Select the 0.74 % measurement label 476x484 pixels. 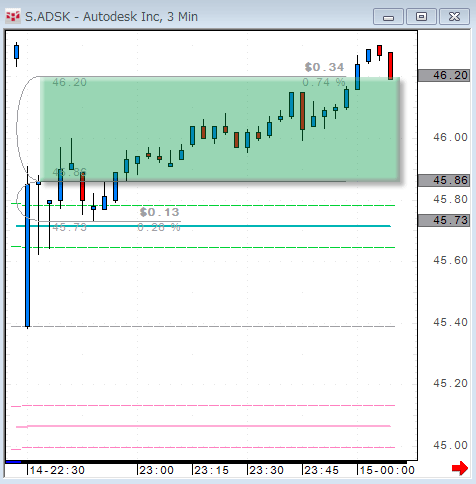point(324,82)
